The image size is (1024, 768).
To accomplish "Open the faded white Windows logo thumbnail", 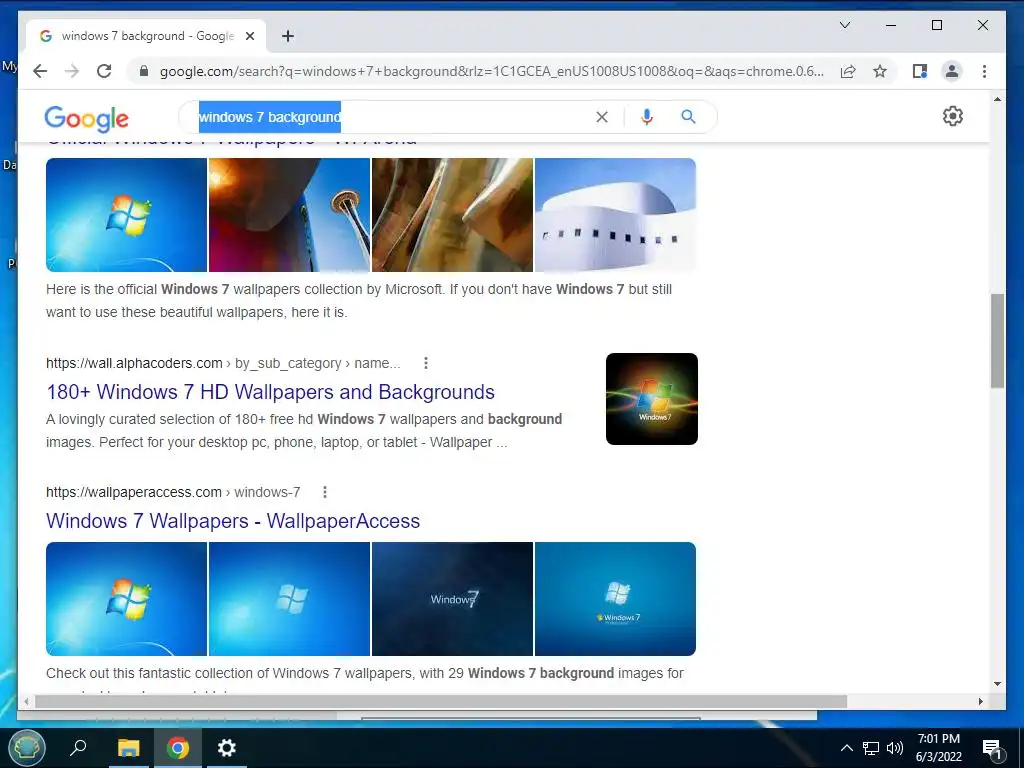I will 289,599.
